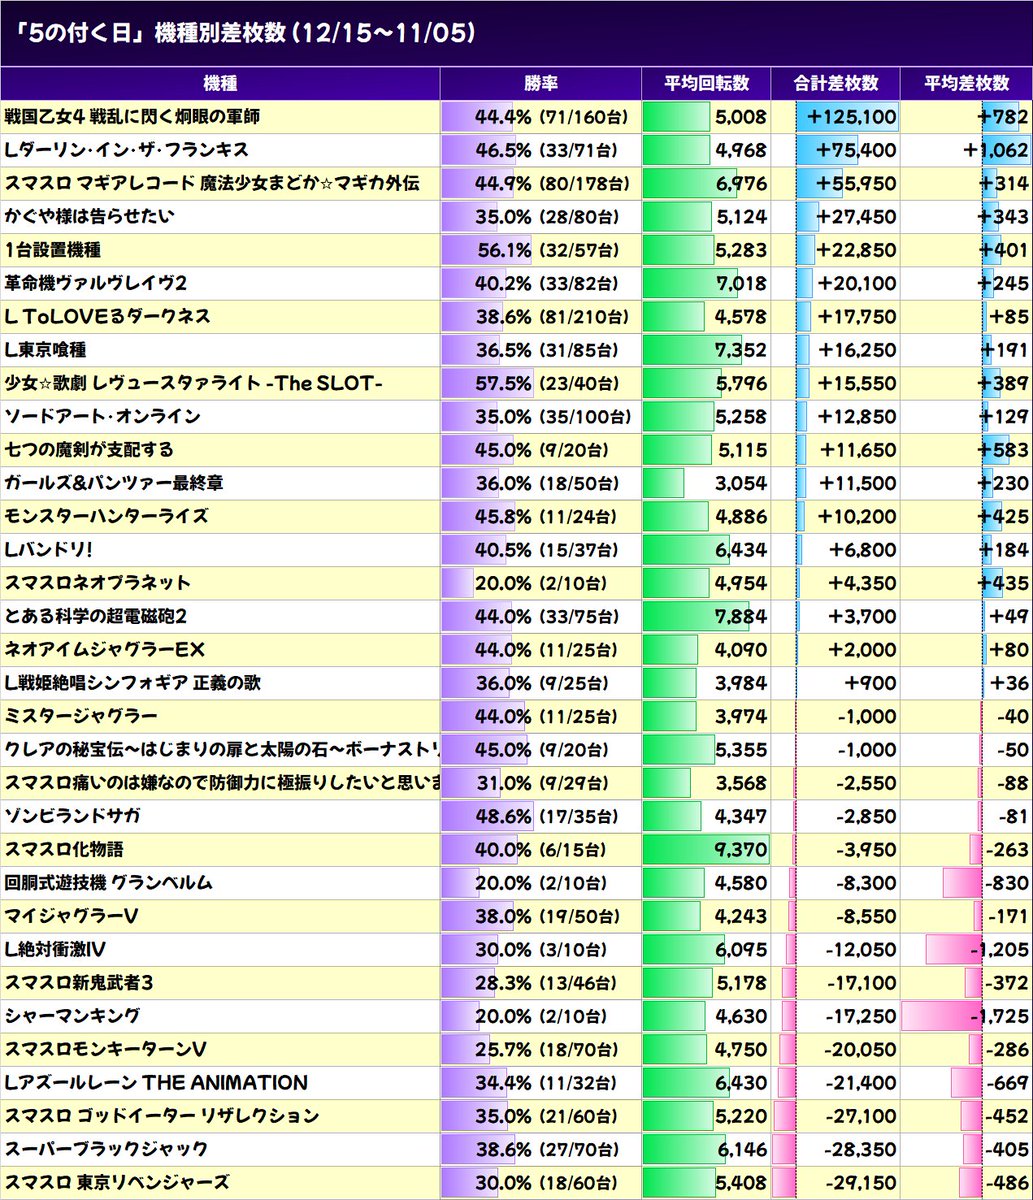Select row Lダーリン・イン・ザ・フランキス
This screenshot has height=1200, width=1033.
tap(516, 150)
